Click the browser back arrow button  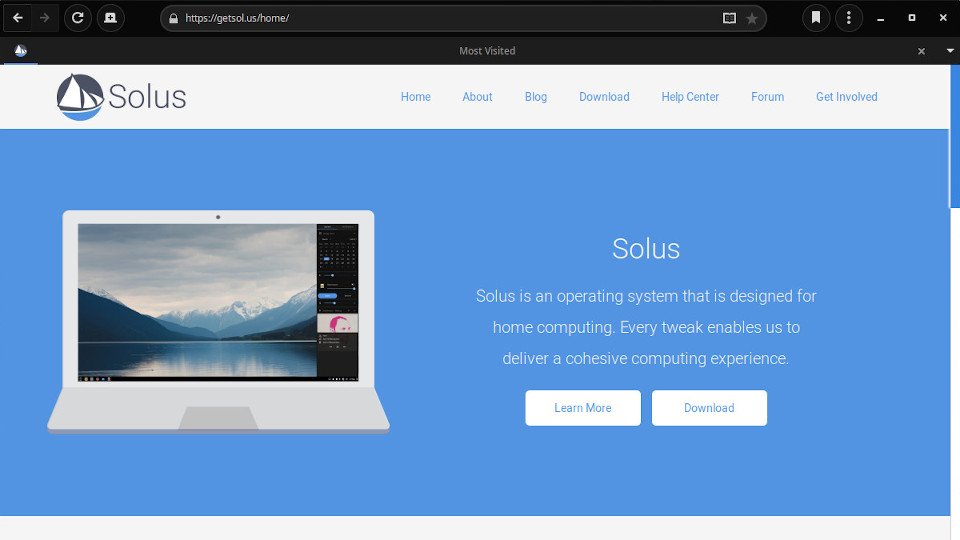point(18,18)
